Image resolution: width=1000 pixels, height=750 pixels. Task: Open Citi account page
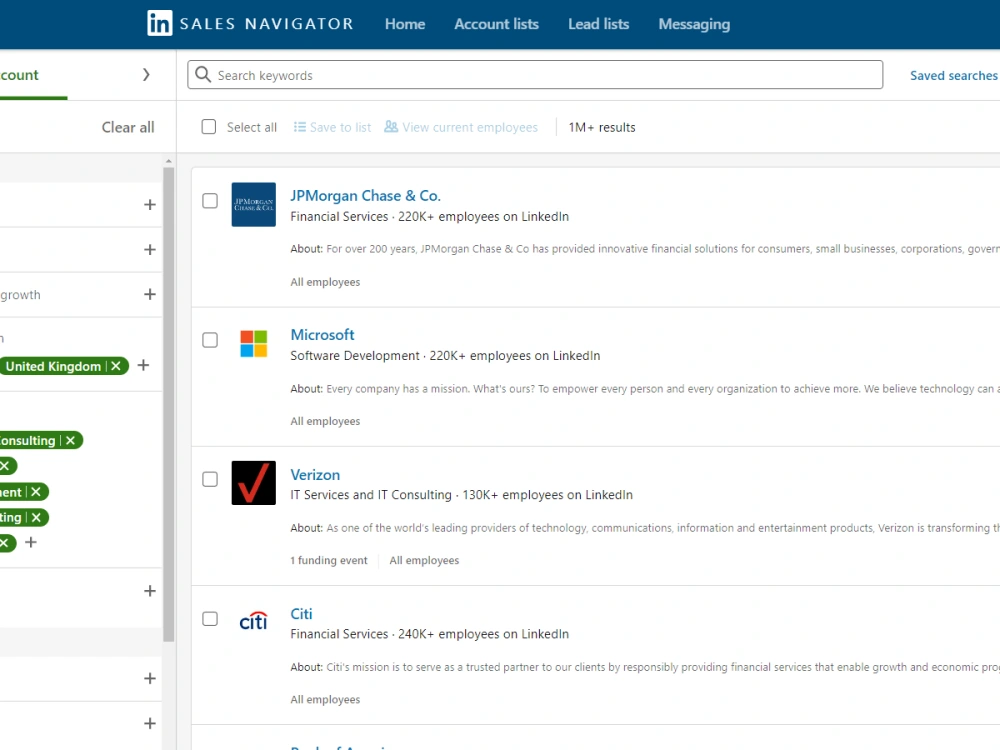pyautogui.click(x=301, y=614)
